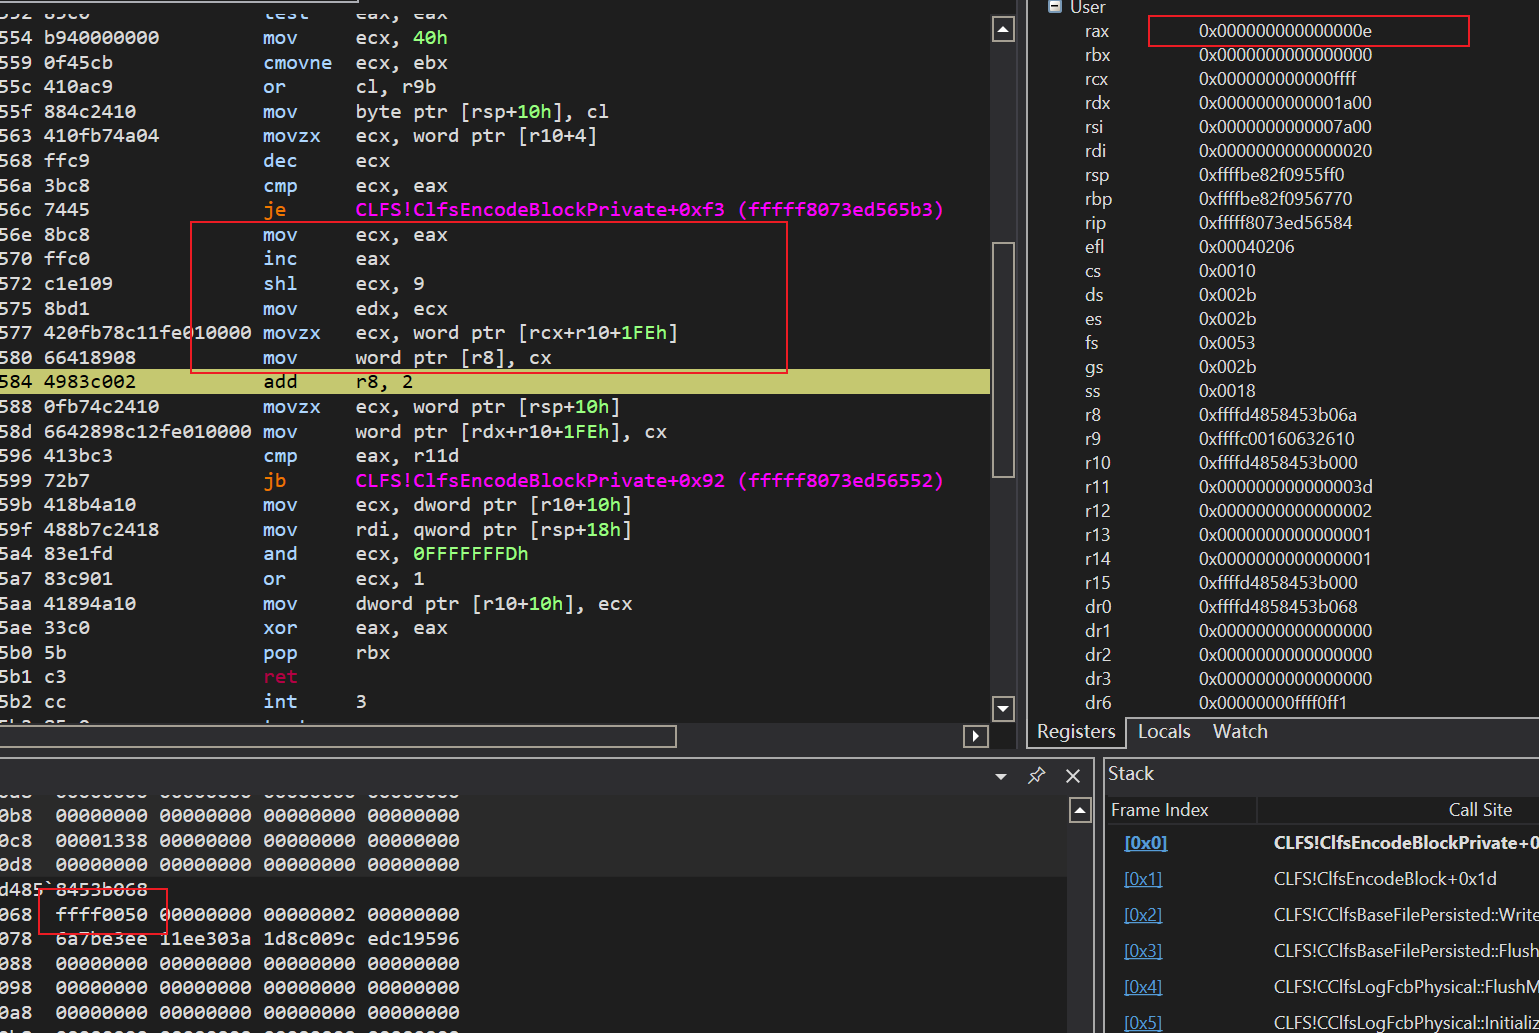The height and width of the screenshot is (1033, 1539).
Task: Select rcx register value 0x000000000000ffff
Action: [1277, 79]
